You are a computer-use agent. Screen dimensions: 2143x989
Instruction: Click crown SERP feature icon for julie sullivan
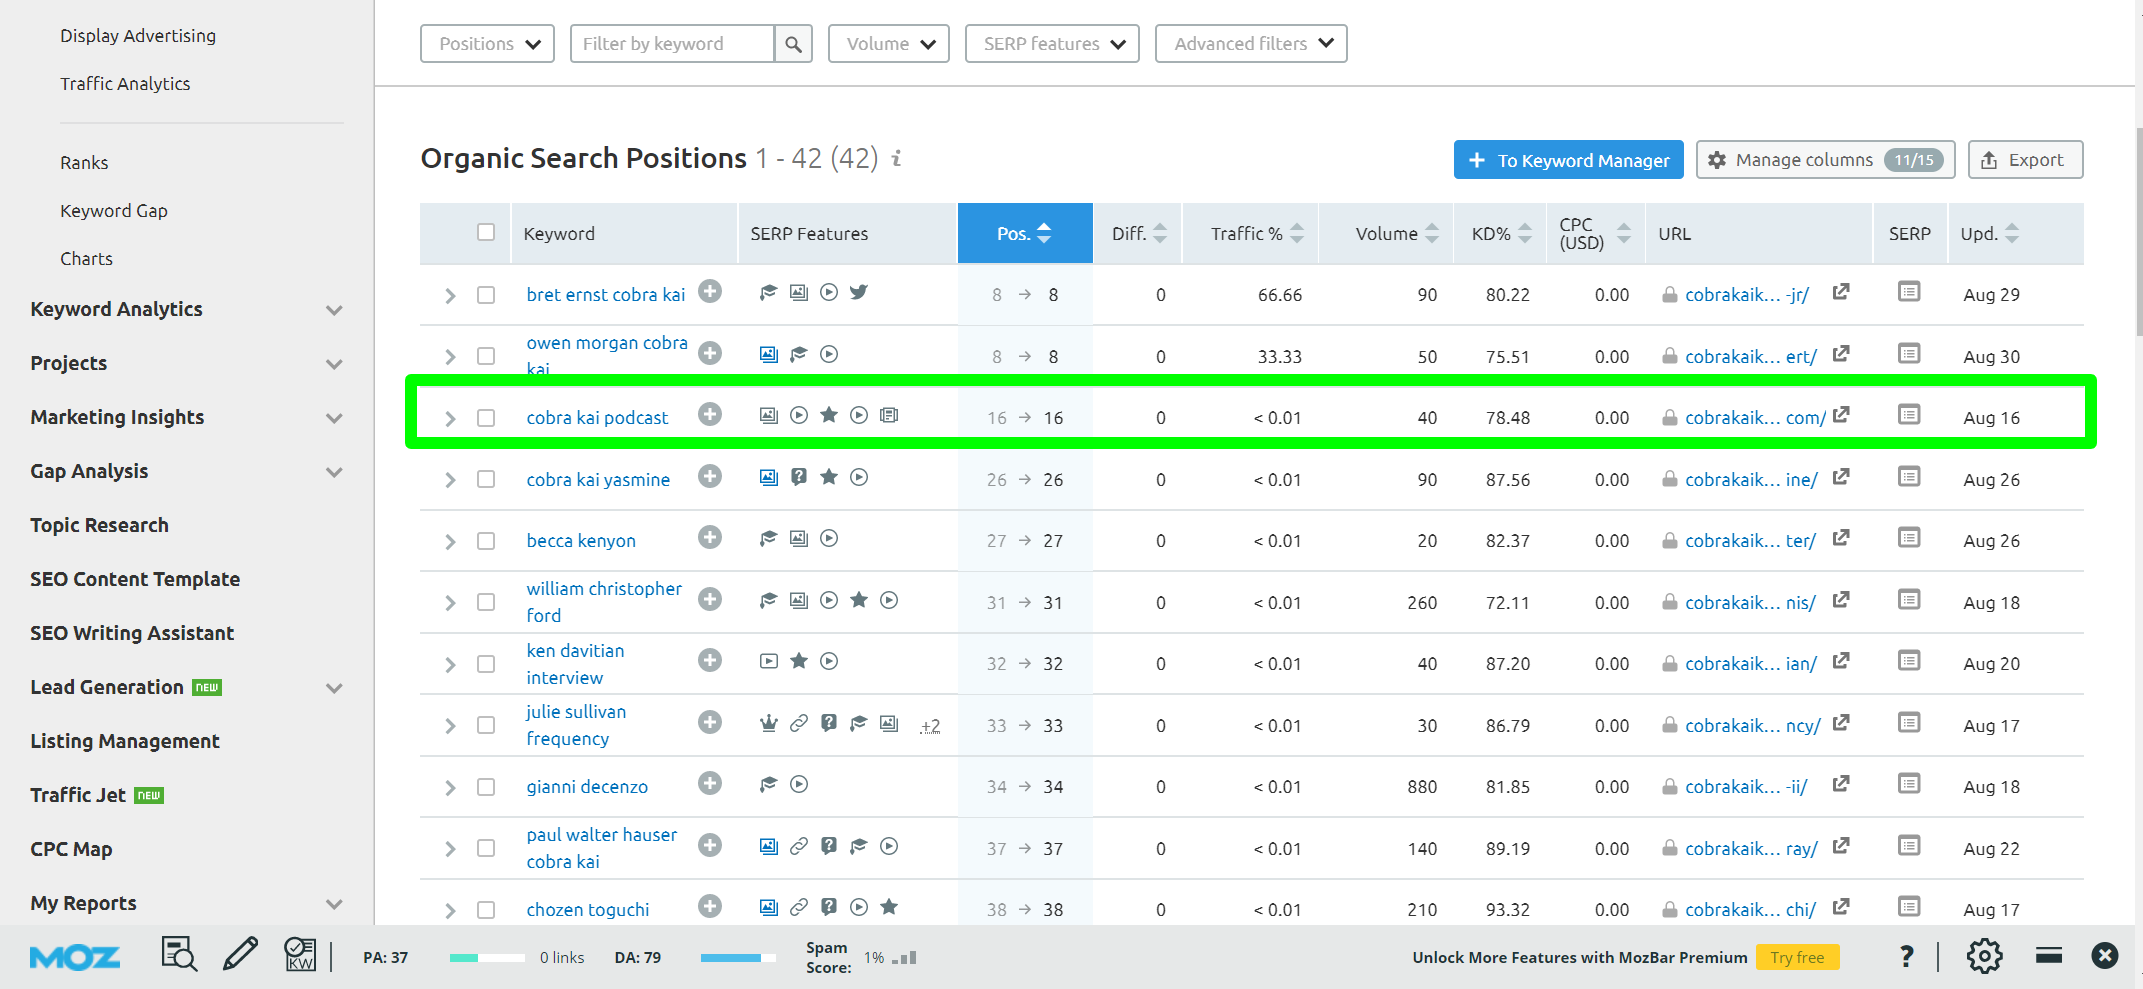[x=768, y=723]
